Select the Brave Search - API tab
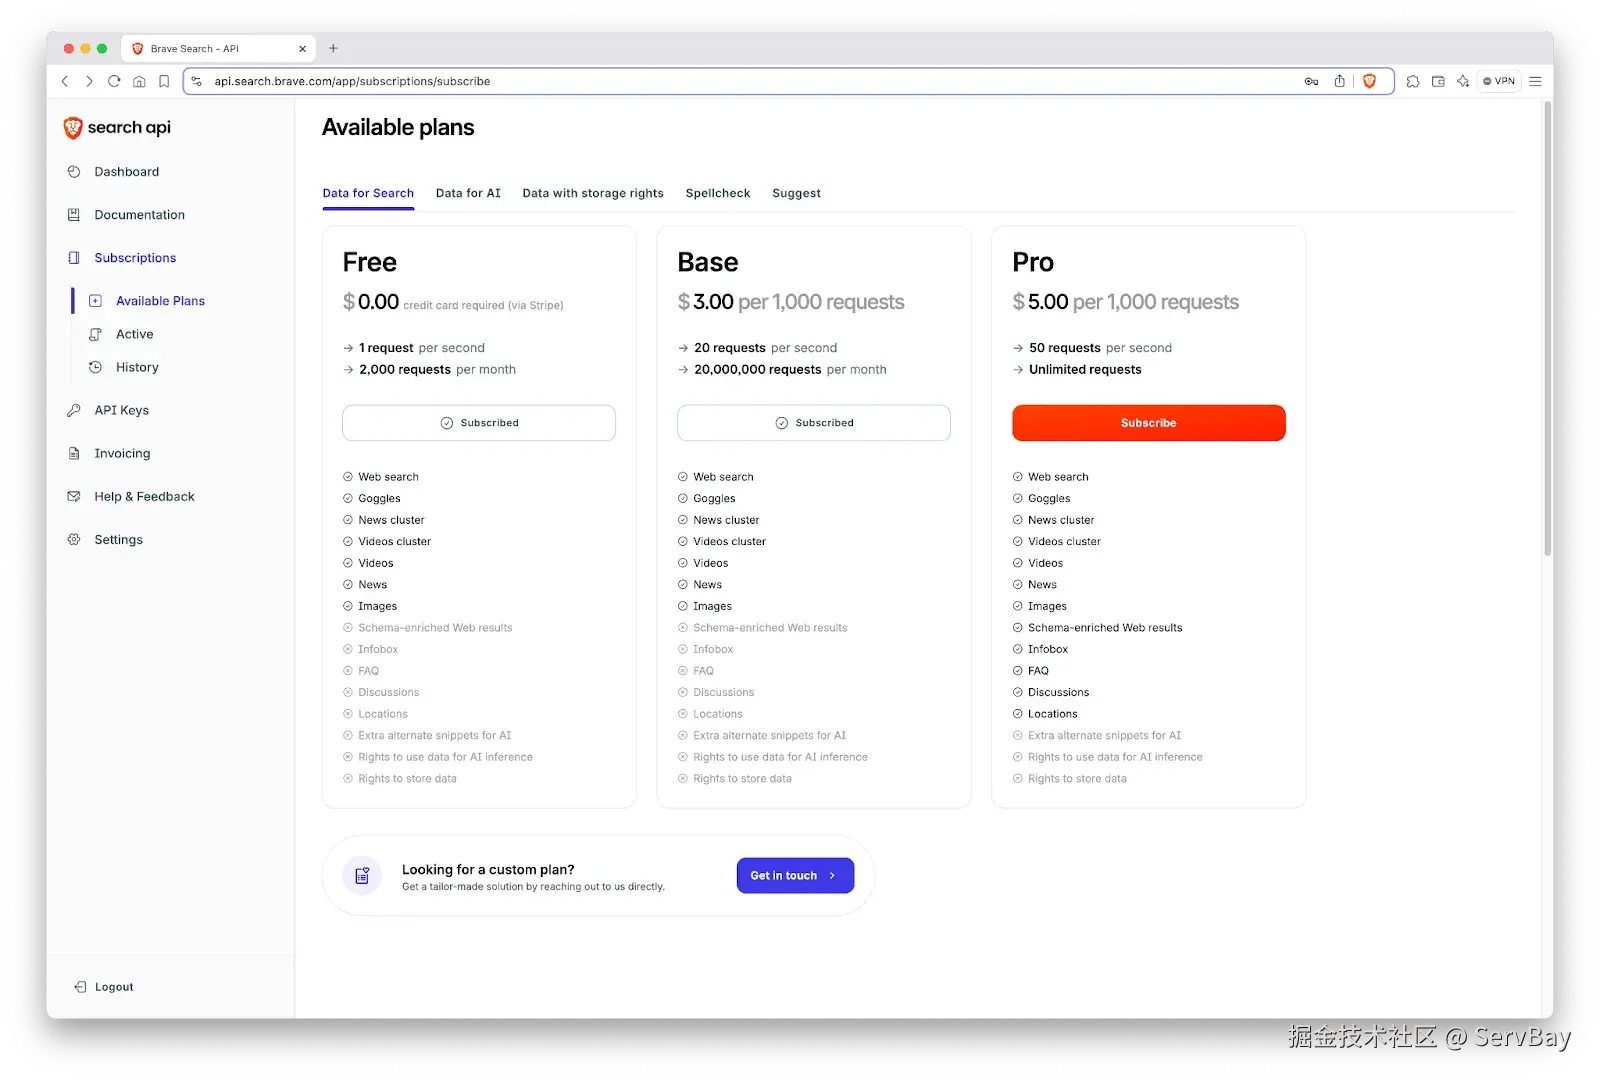Viewport: 1600px width, 1080px height. [218, 48]
